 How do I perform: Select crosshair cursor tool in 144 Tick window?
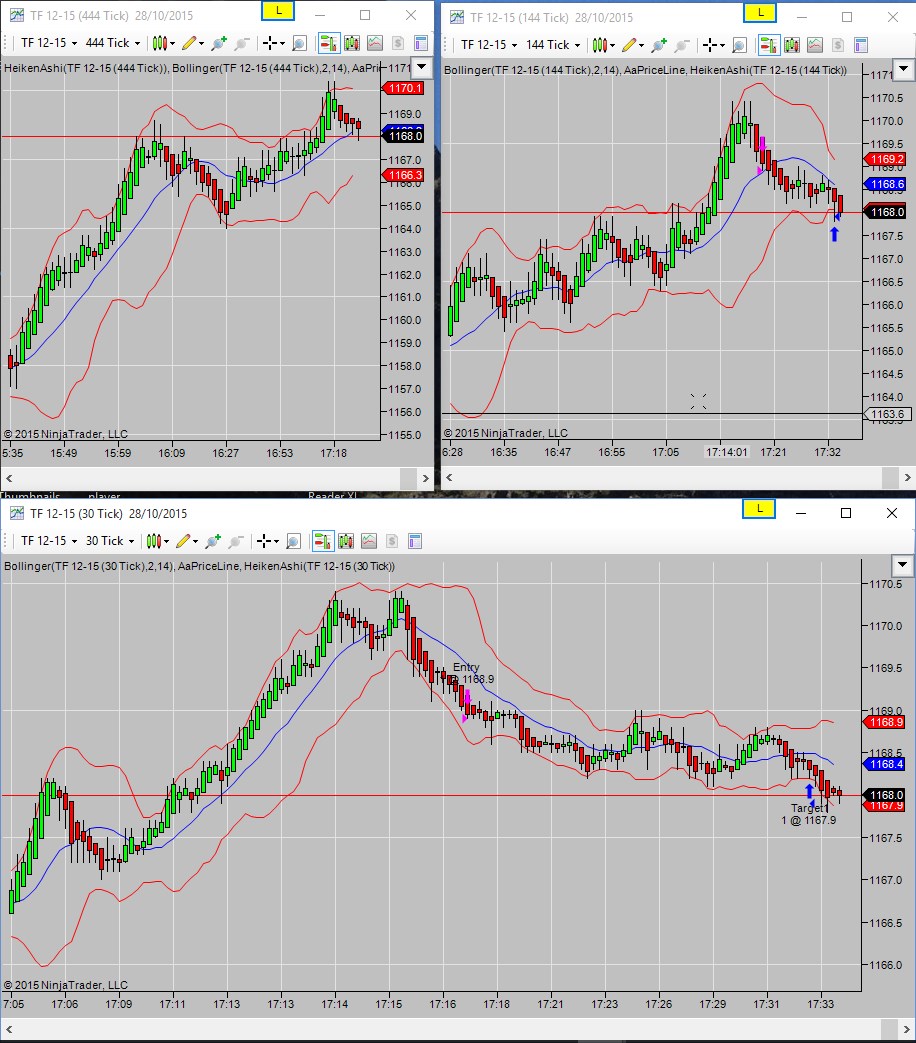[x=713, y=45]
